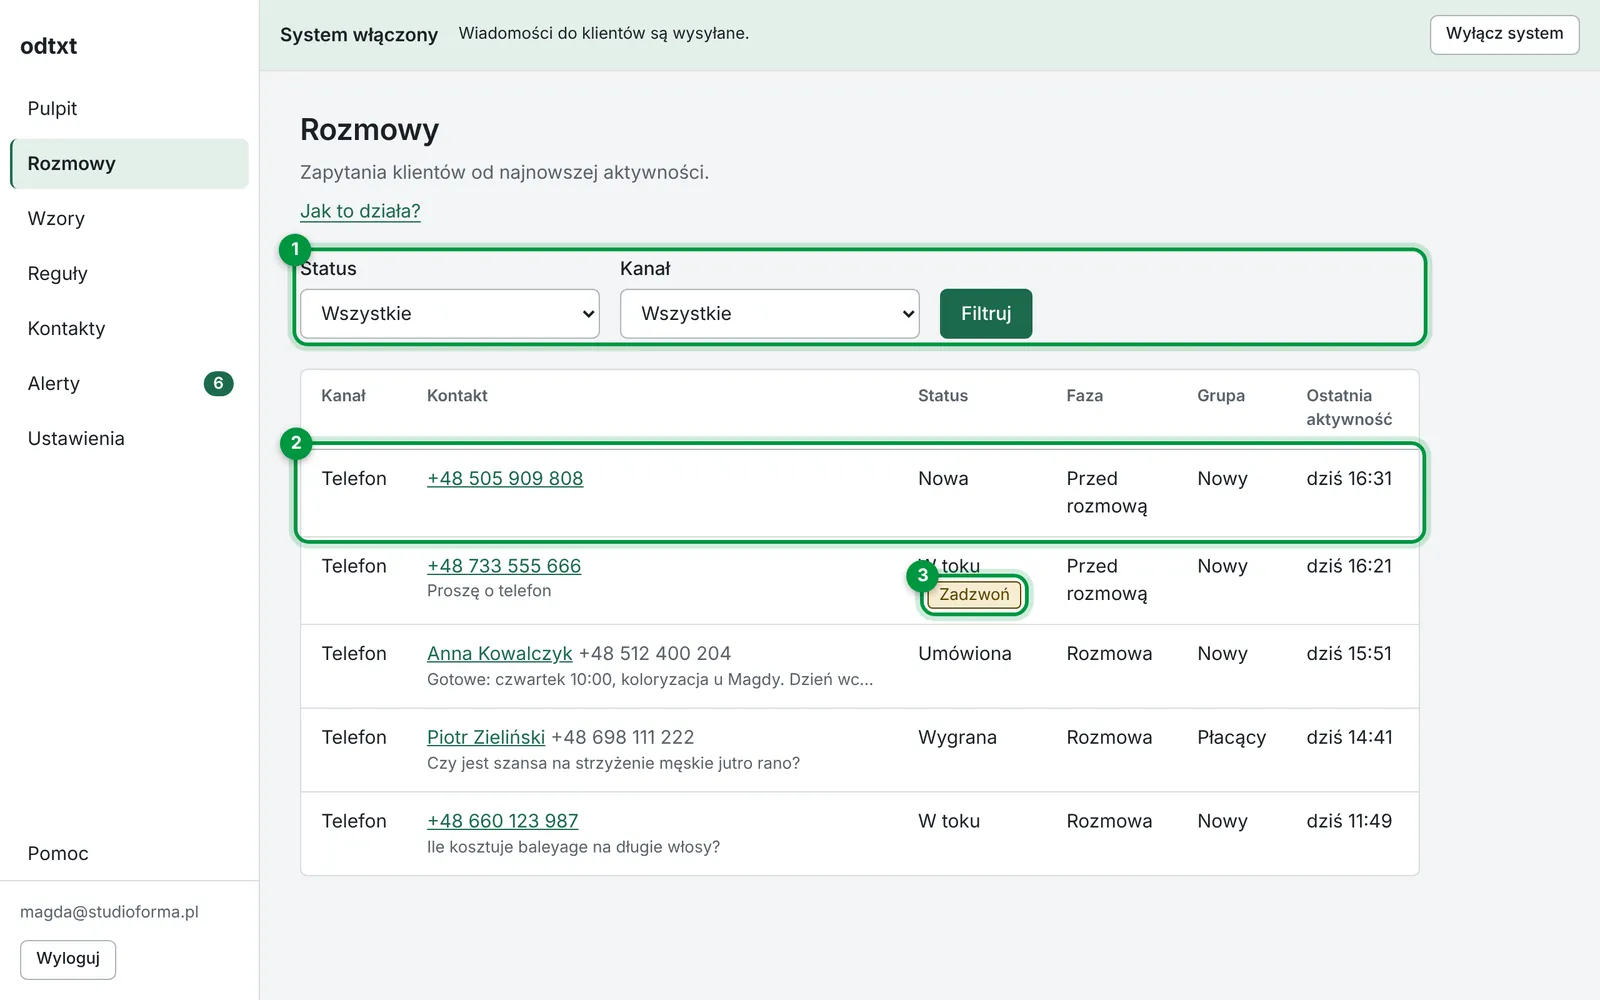Click the Wyloguj button
Image resolution: width=1600 pixels, height=1000 pixels.
(68, 959)
